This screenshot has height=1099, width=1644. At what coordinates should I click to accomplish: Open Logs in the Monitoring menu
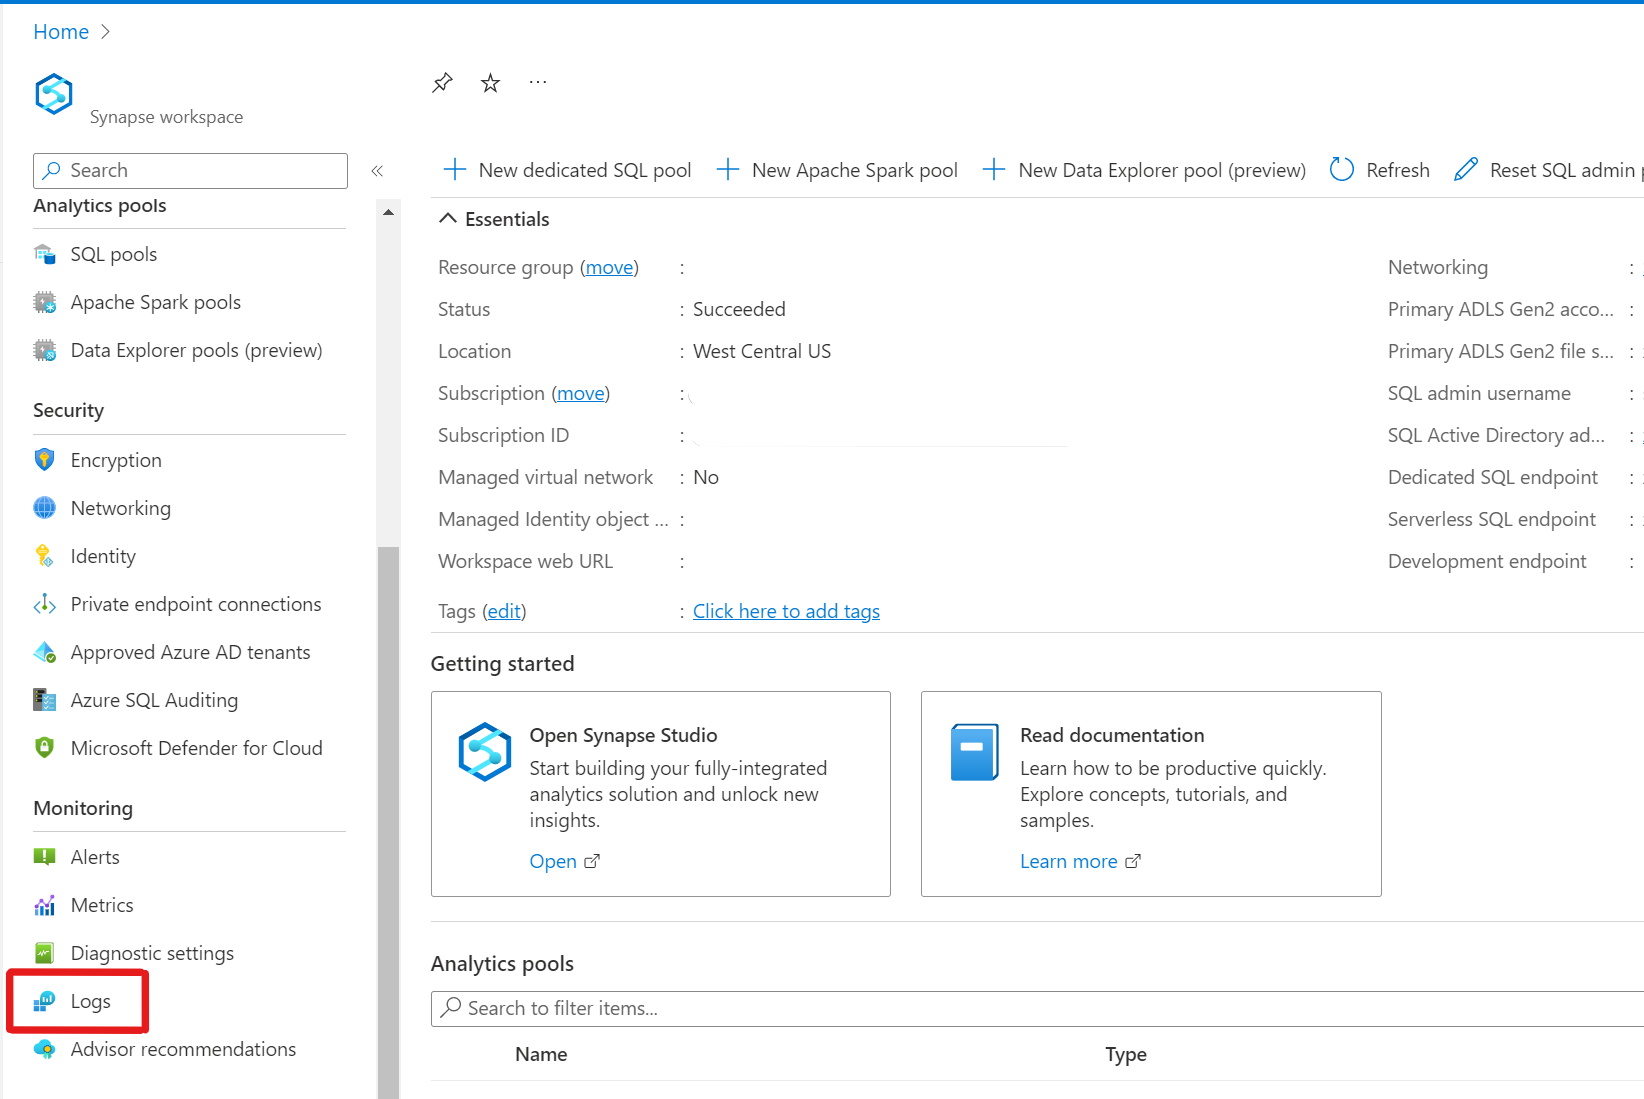[x=90, y=1001]
